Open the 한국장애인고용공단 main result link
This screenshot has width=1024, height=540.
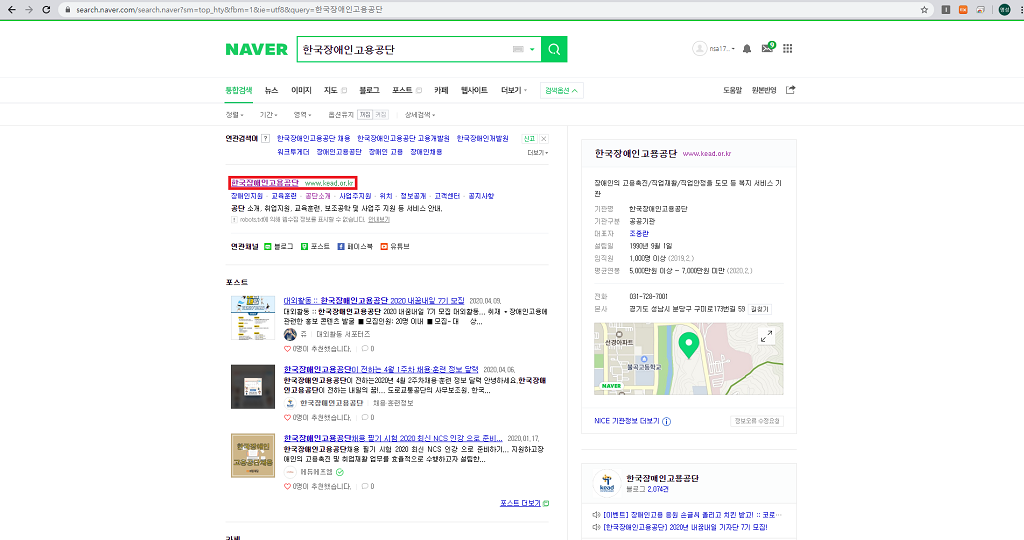click(x=264, y=183)
